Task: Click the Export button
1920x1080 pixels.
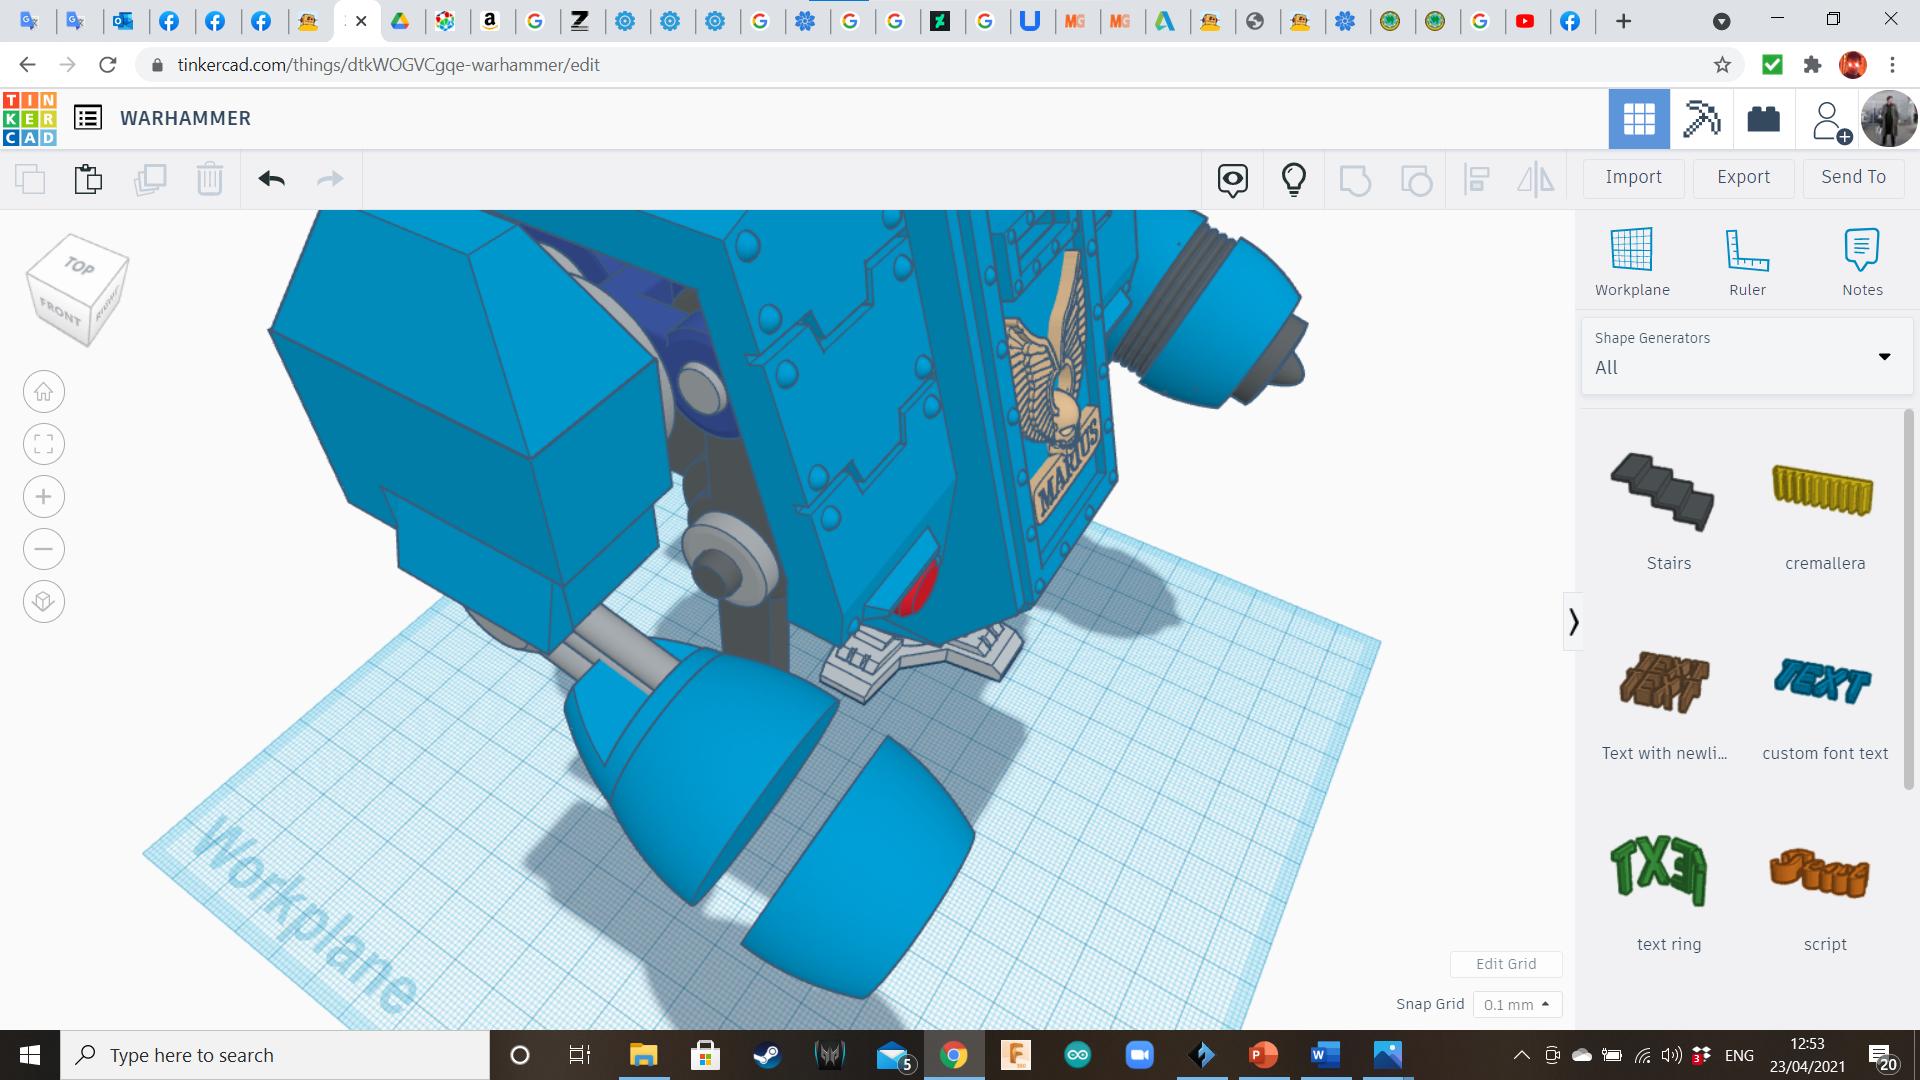Action: 1743,177
